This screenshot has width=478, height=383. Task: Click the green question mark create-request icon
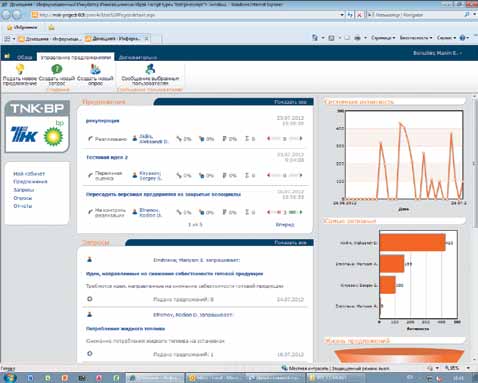[x=57, y=69]
